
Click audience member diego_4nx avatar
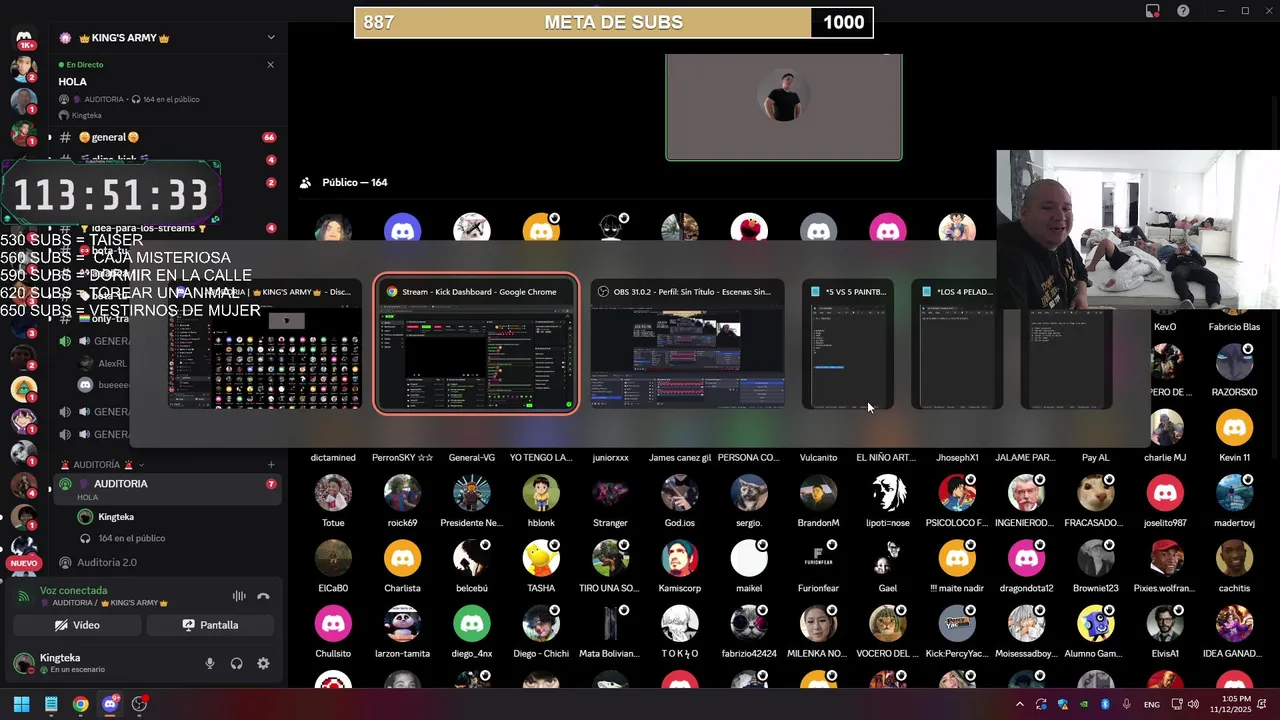coord(472,624)
